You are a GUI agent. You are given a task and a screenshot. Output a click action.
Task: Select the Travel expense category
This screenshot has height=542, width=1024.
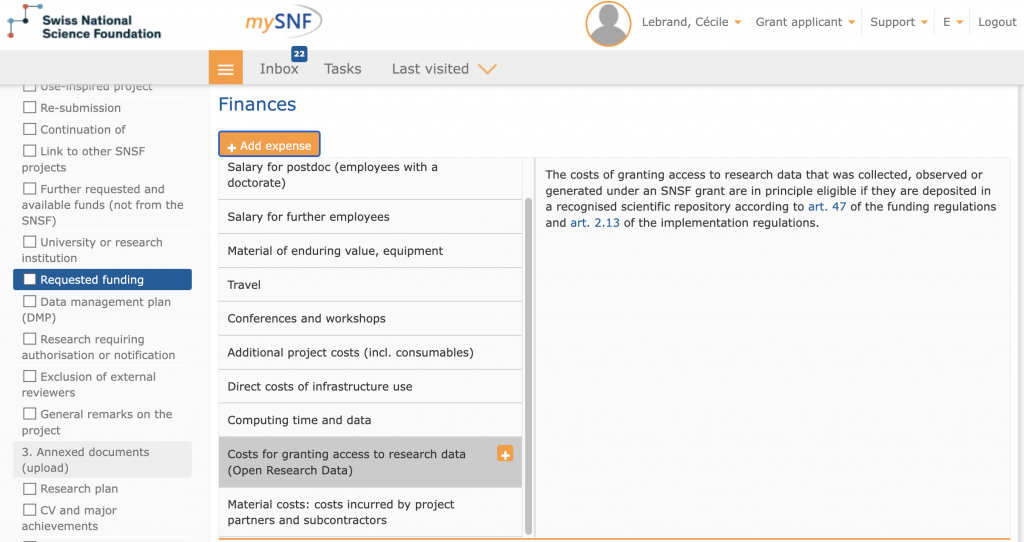click(370, 285)
